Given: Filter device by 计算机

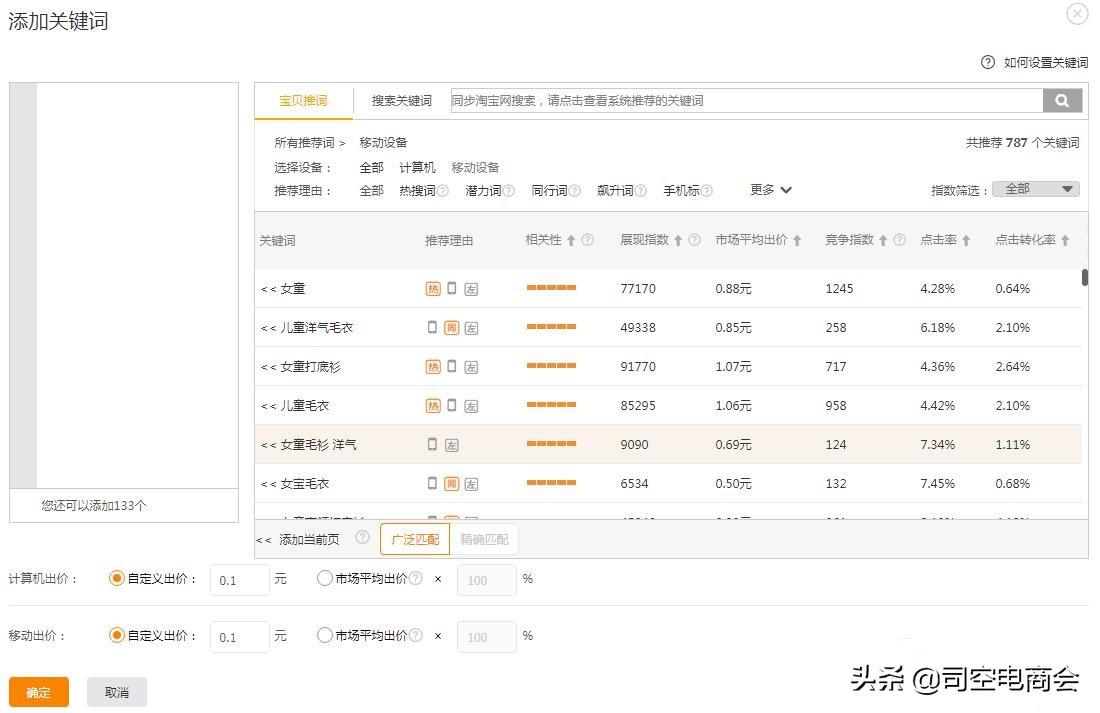Looking at the screenshot, I should 417,168.
